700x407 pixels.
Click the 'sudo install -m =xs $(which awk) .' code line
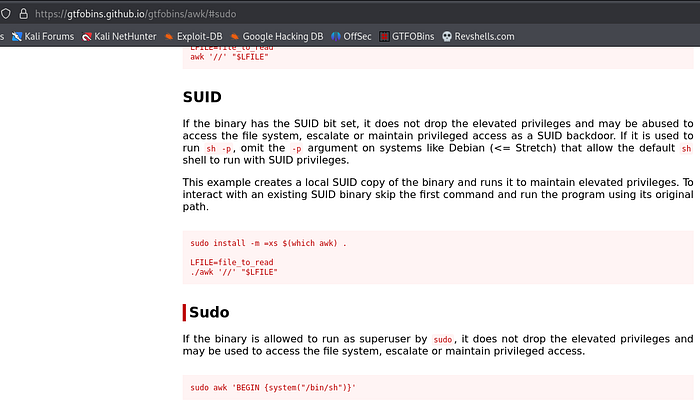tap(268, 243)
